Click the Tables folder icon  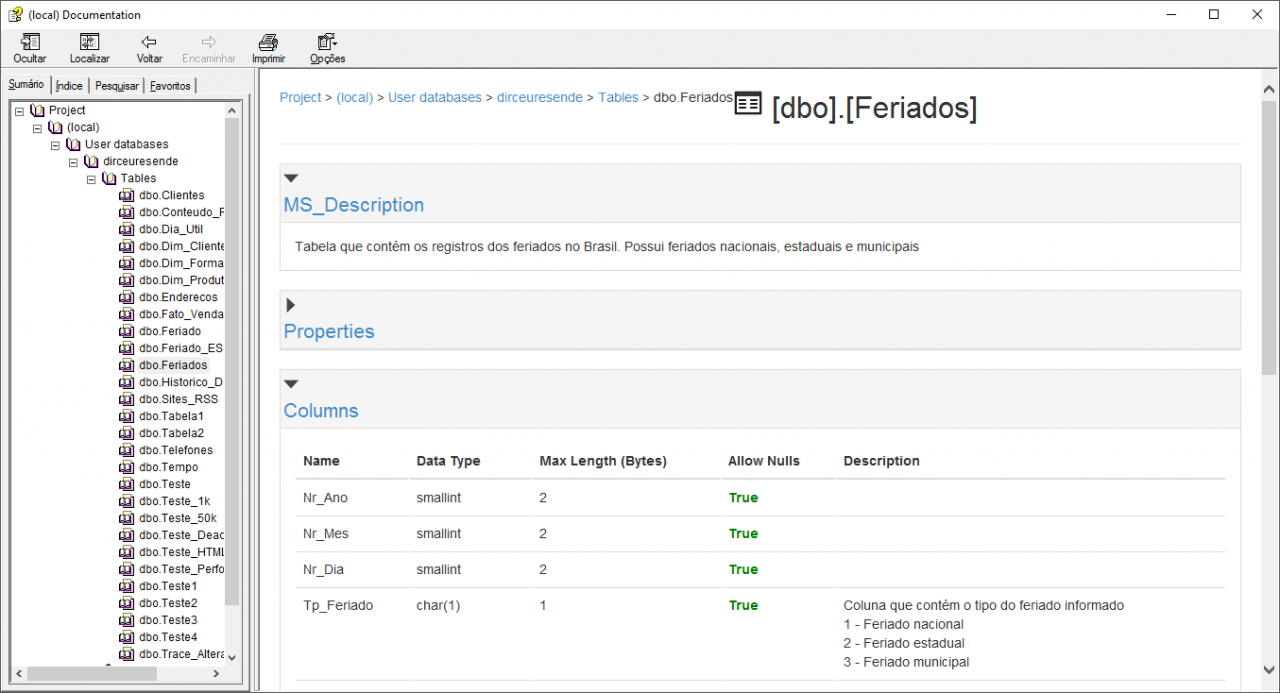[x=109, y=178]
